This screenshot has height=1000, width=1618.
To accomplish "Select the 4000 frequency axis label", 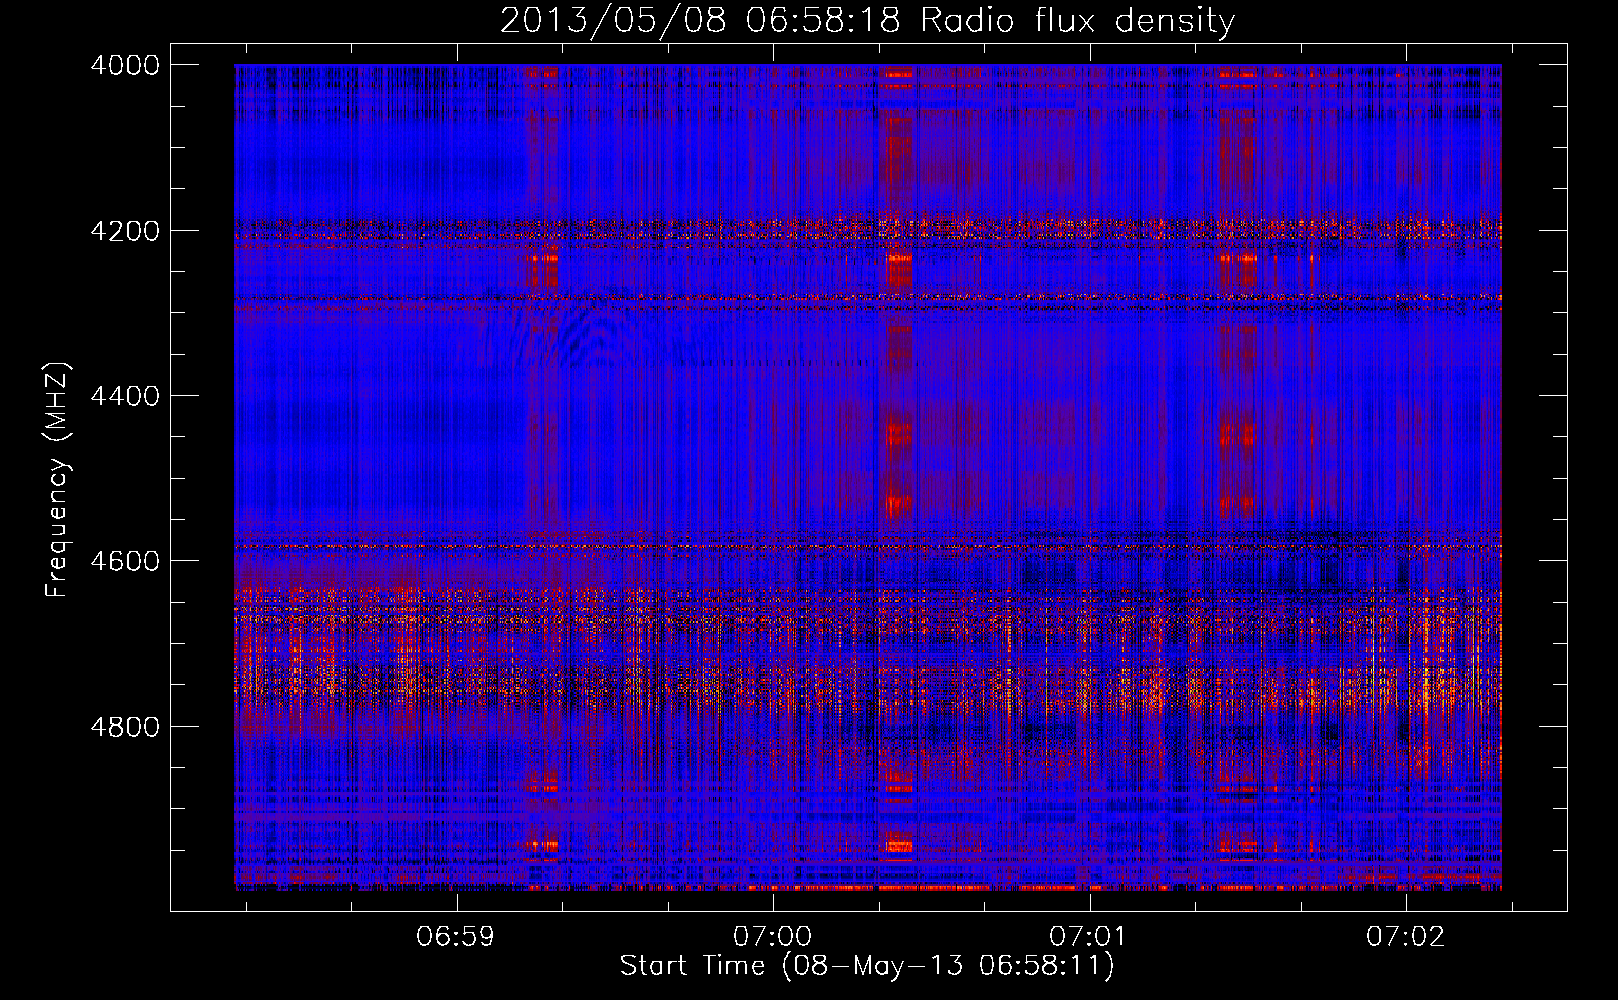I will [x=125, y=65].
